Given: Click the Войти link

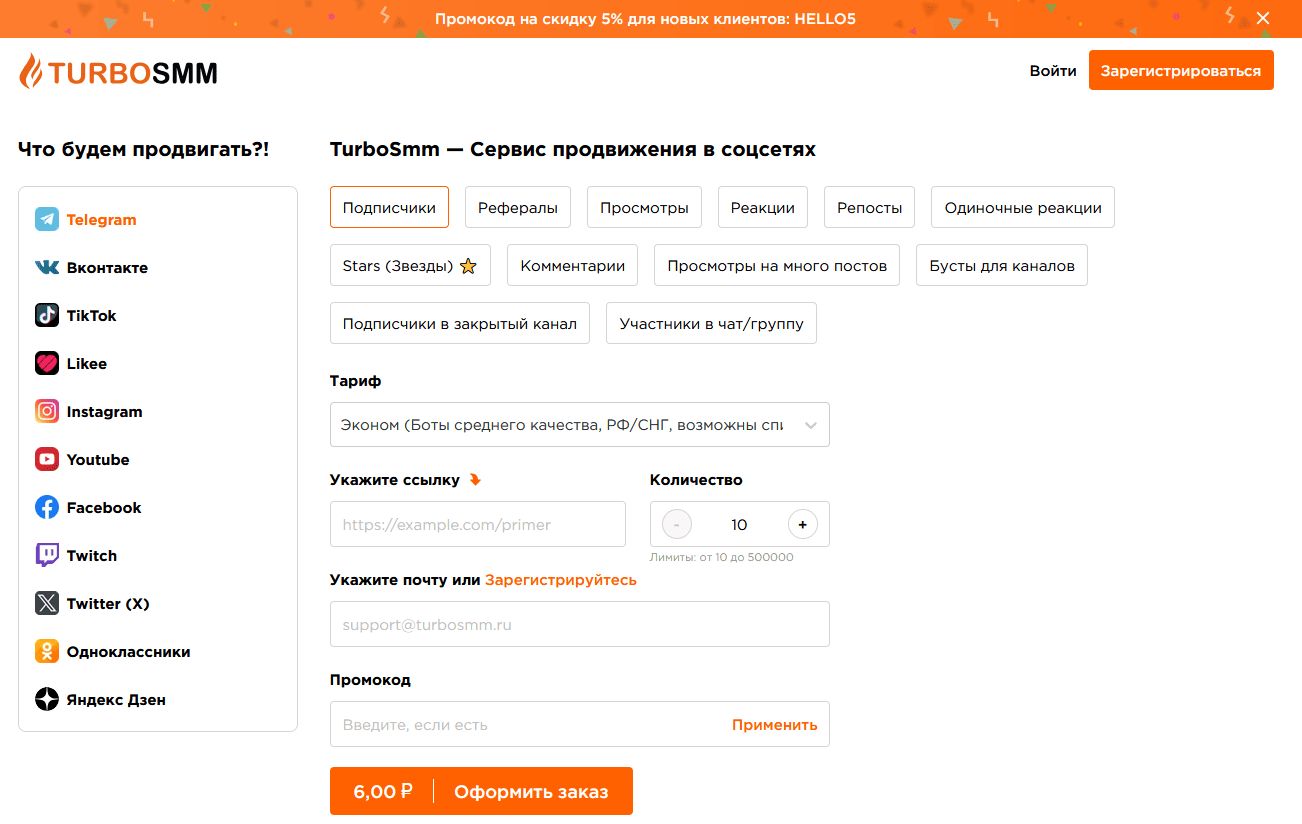Looking at the screenshot, I should point(1053,71).
